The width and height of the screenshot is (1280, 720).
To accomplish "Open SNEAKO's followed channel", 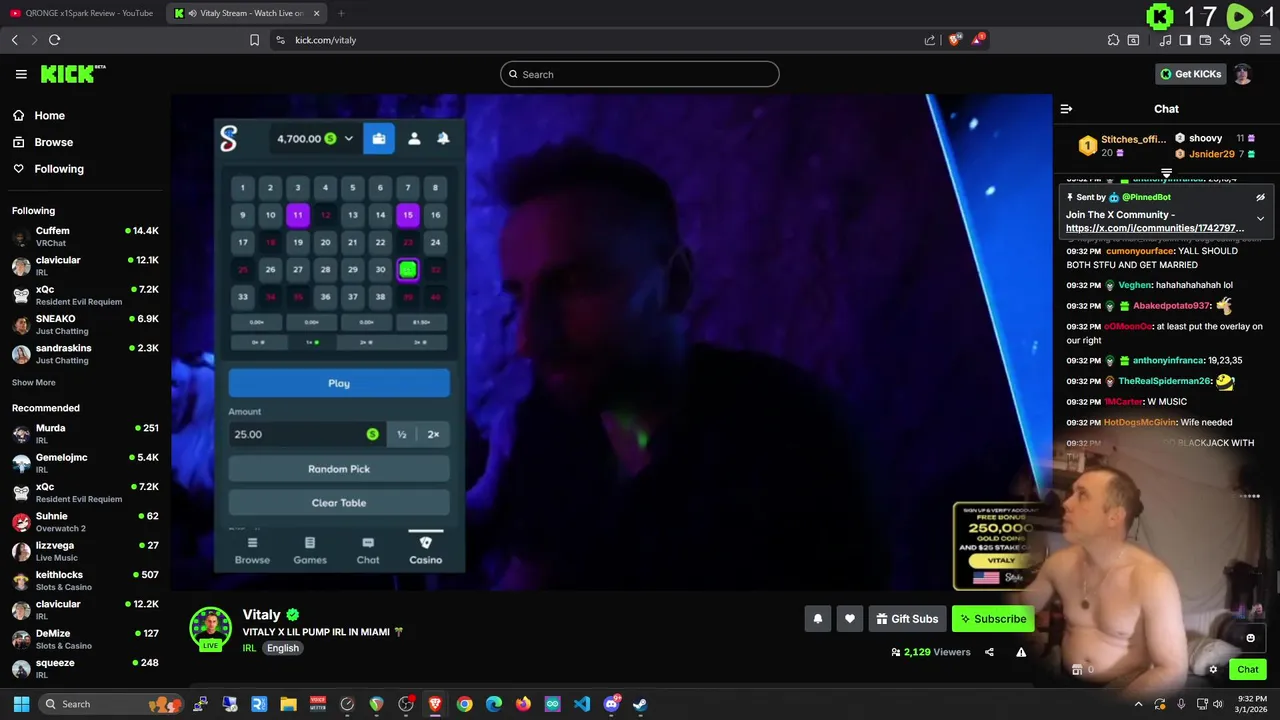I will point(85,325).
